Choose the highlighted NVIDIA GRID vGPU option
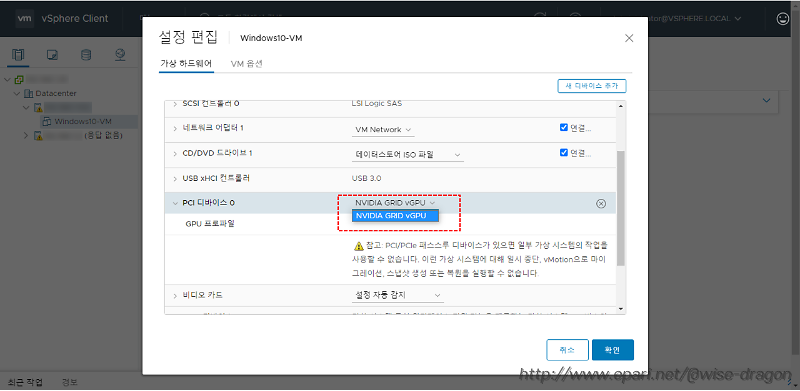800x391 pixels. 395,216
